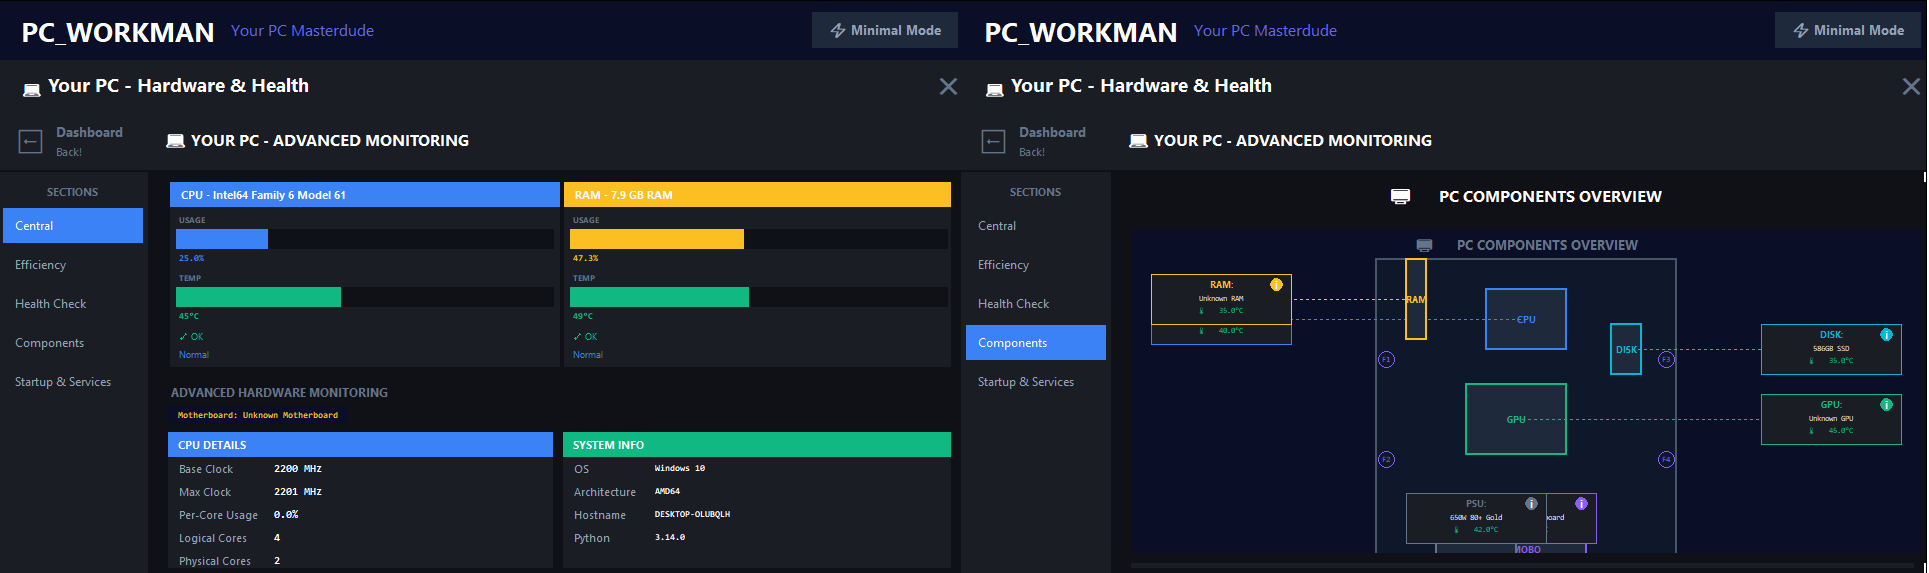Click the highlighted Components tab in Components-section window

point(1036,343)
